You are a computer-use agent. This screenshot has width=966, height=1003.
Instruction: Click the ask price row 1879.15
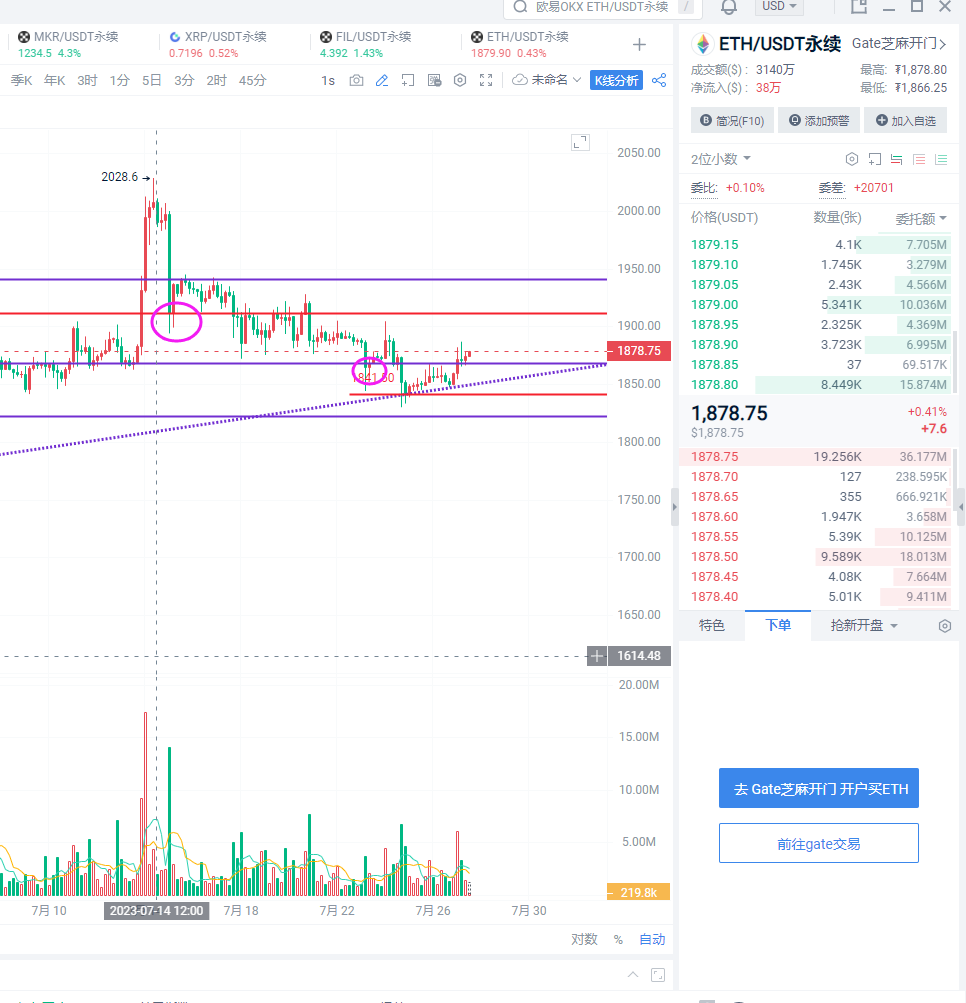pos(819,245)
